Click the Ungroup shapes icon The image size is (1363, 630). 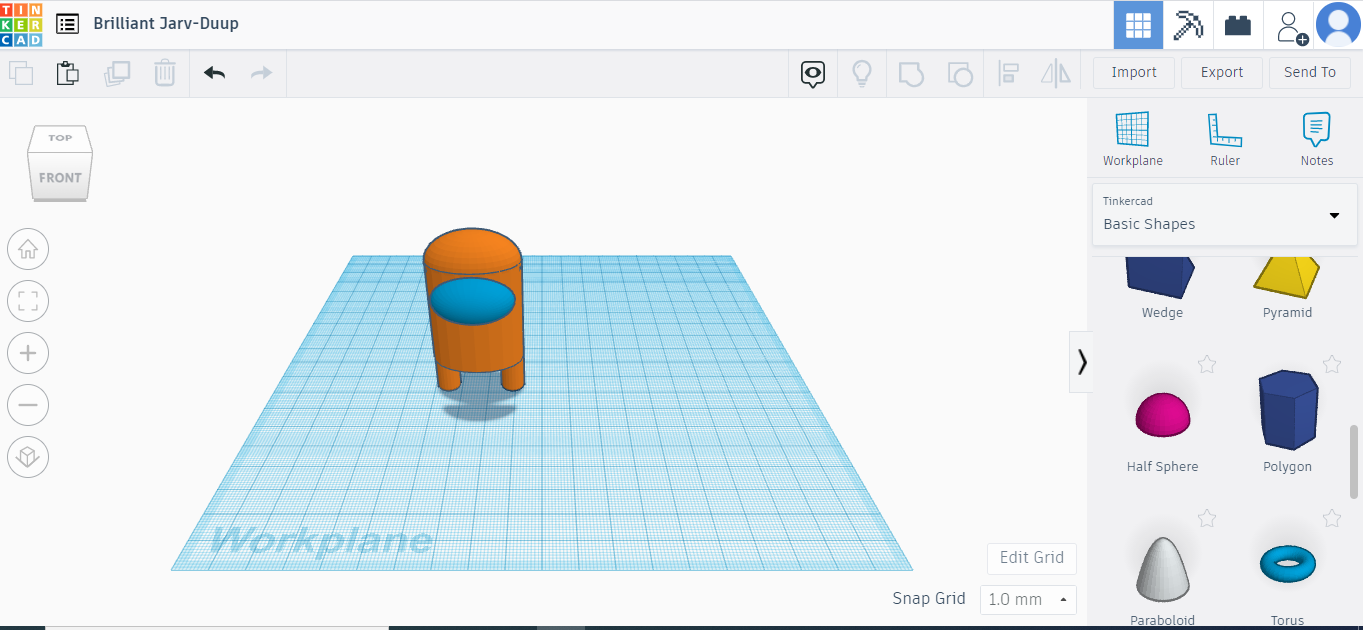click(x=959, y=73)
